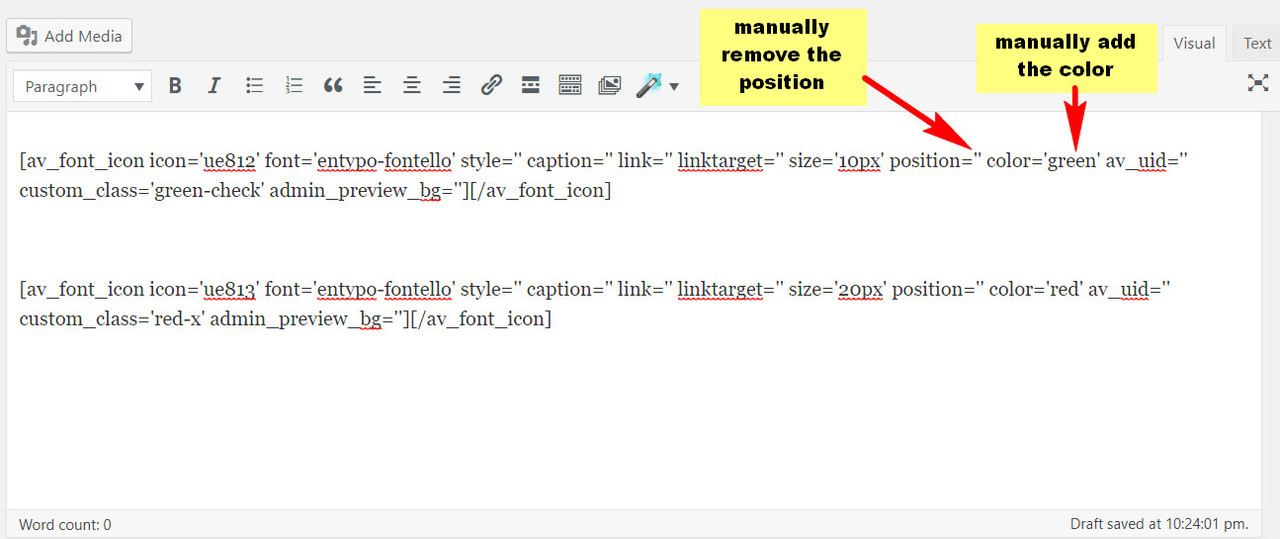The height and width of the screenshot is (539, 1280).
Task: Toggle the toolbar with keyboard icon
Action: tap(570, 86)
